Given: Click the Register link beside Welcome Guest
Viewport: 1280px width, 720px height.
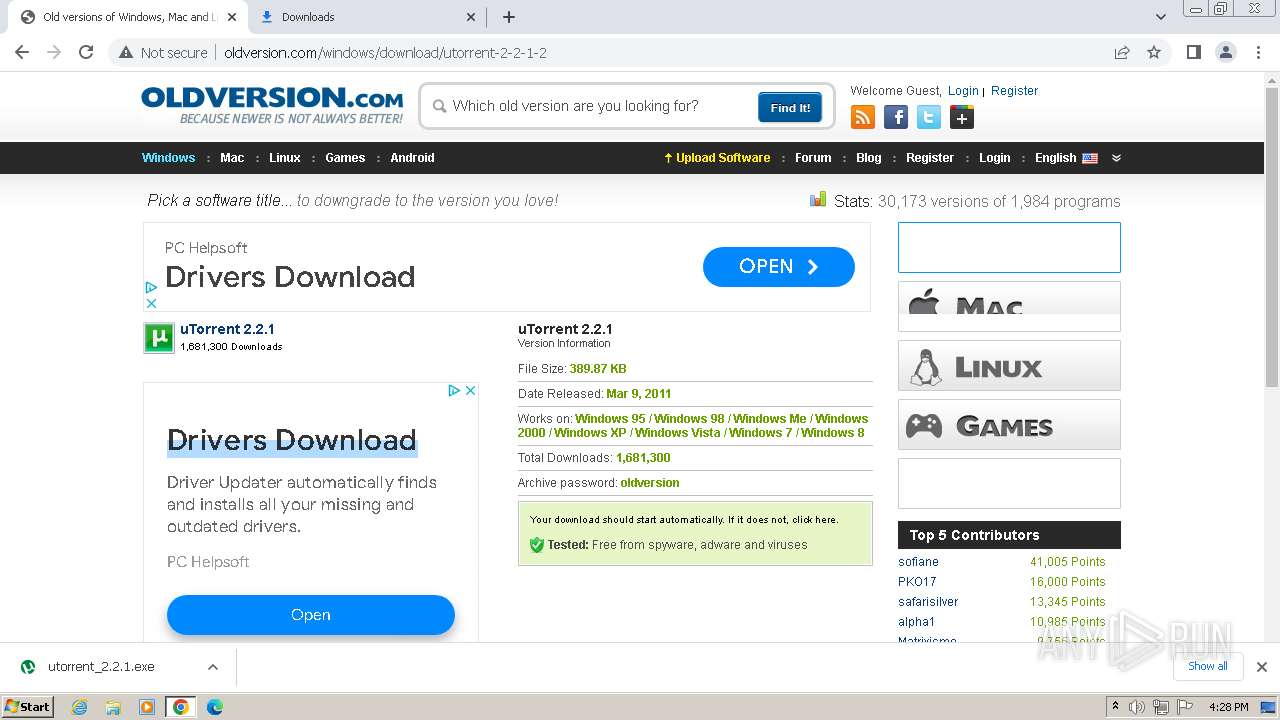Looking at the screenshot, I should (1014, 91).
